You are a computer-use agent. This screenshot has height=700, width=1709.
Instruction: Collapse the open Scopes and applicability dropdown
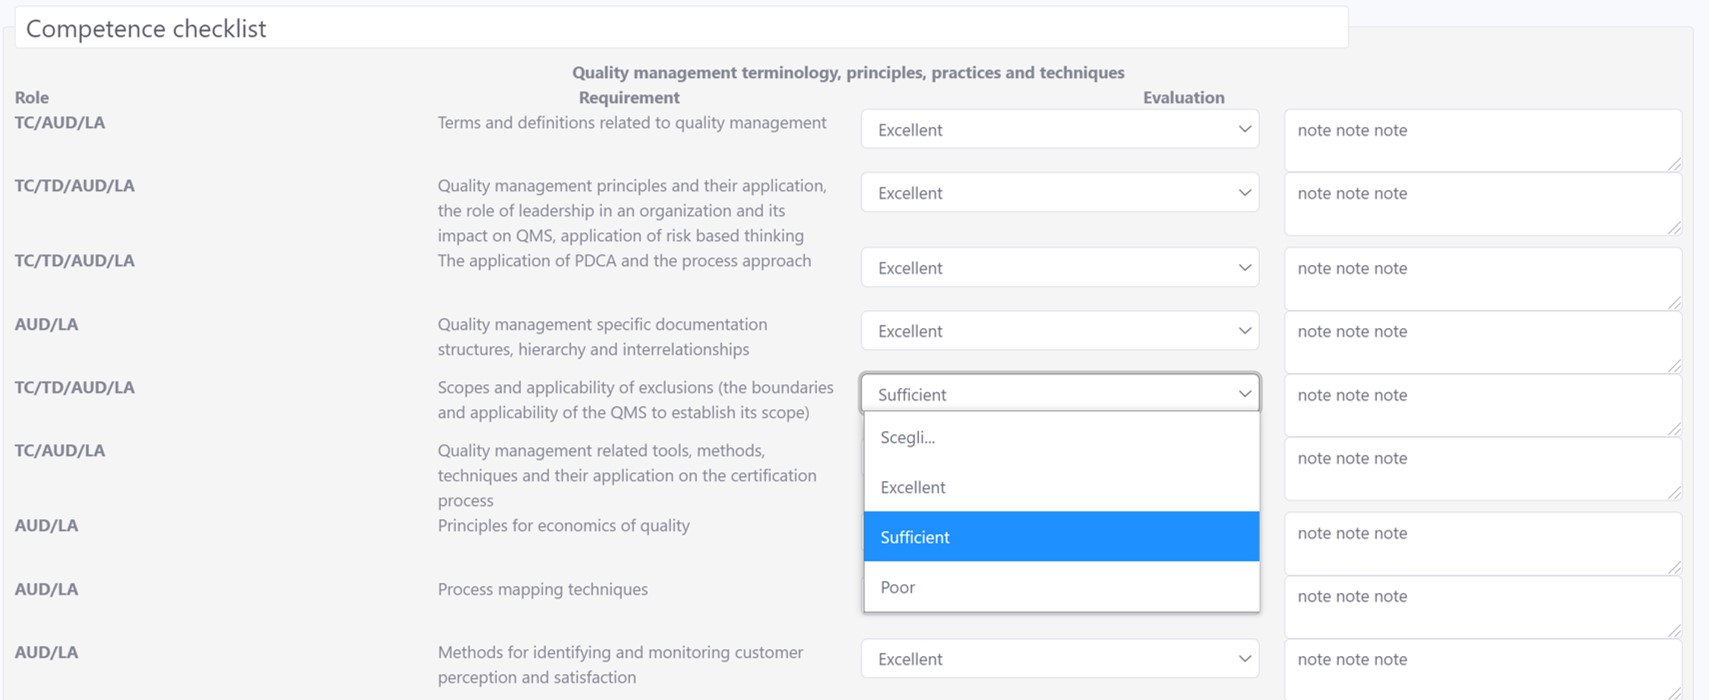point(1059,394)
